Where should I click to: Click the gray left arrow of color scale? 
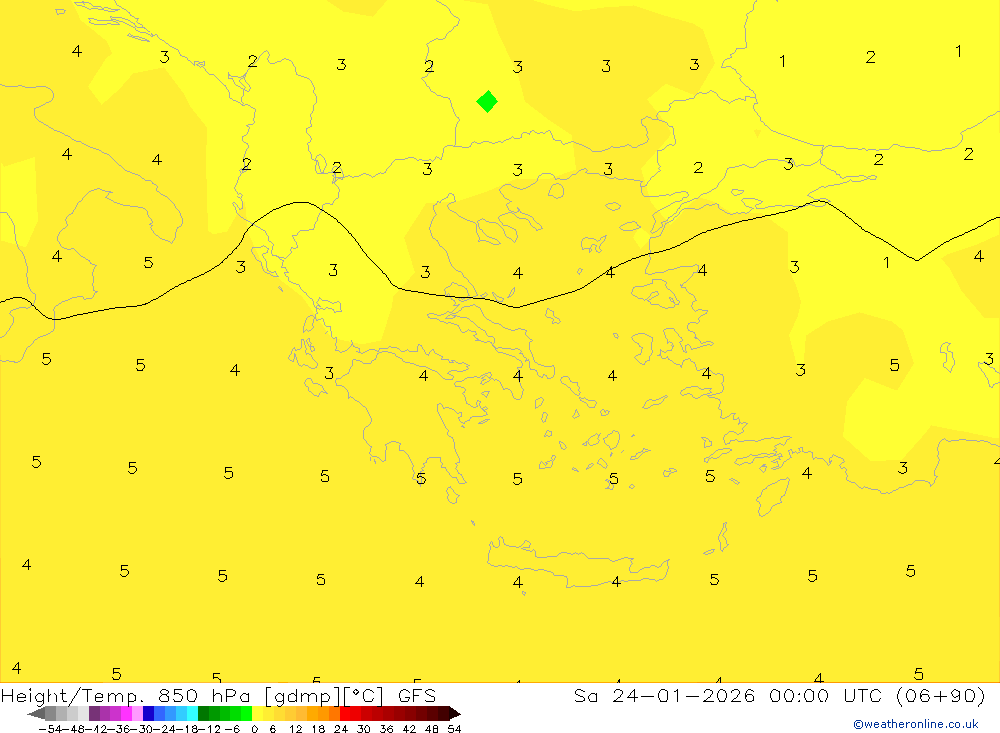[36, 713]
